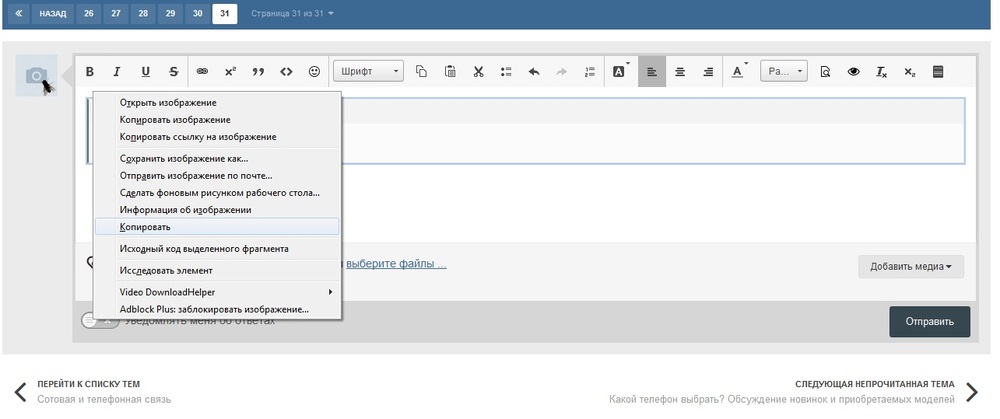This screenshot has width=1000, height=419.
Task: Choose Сохранить изображение как… menu entry
Action: click(184, 158)
